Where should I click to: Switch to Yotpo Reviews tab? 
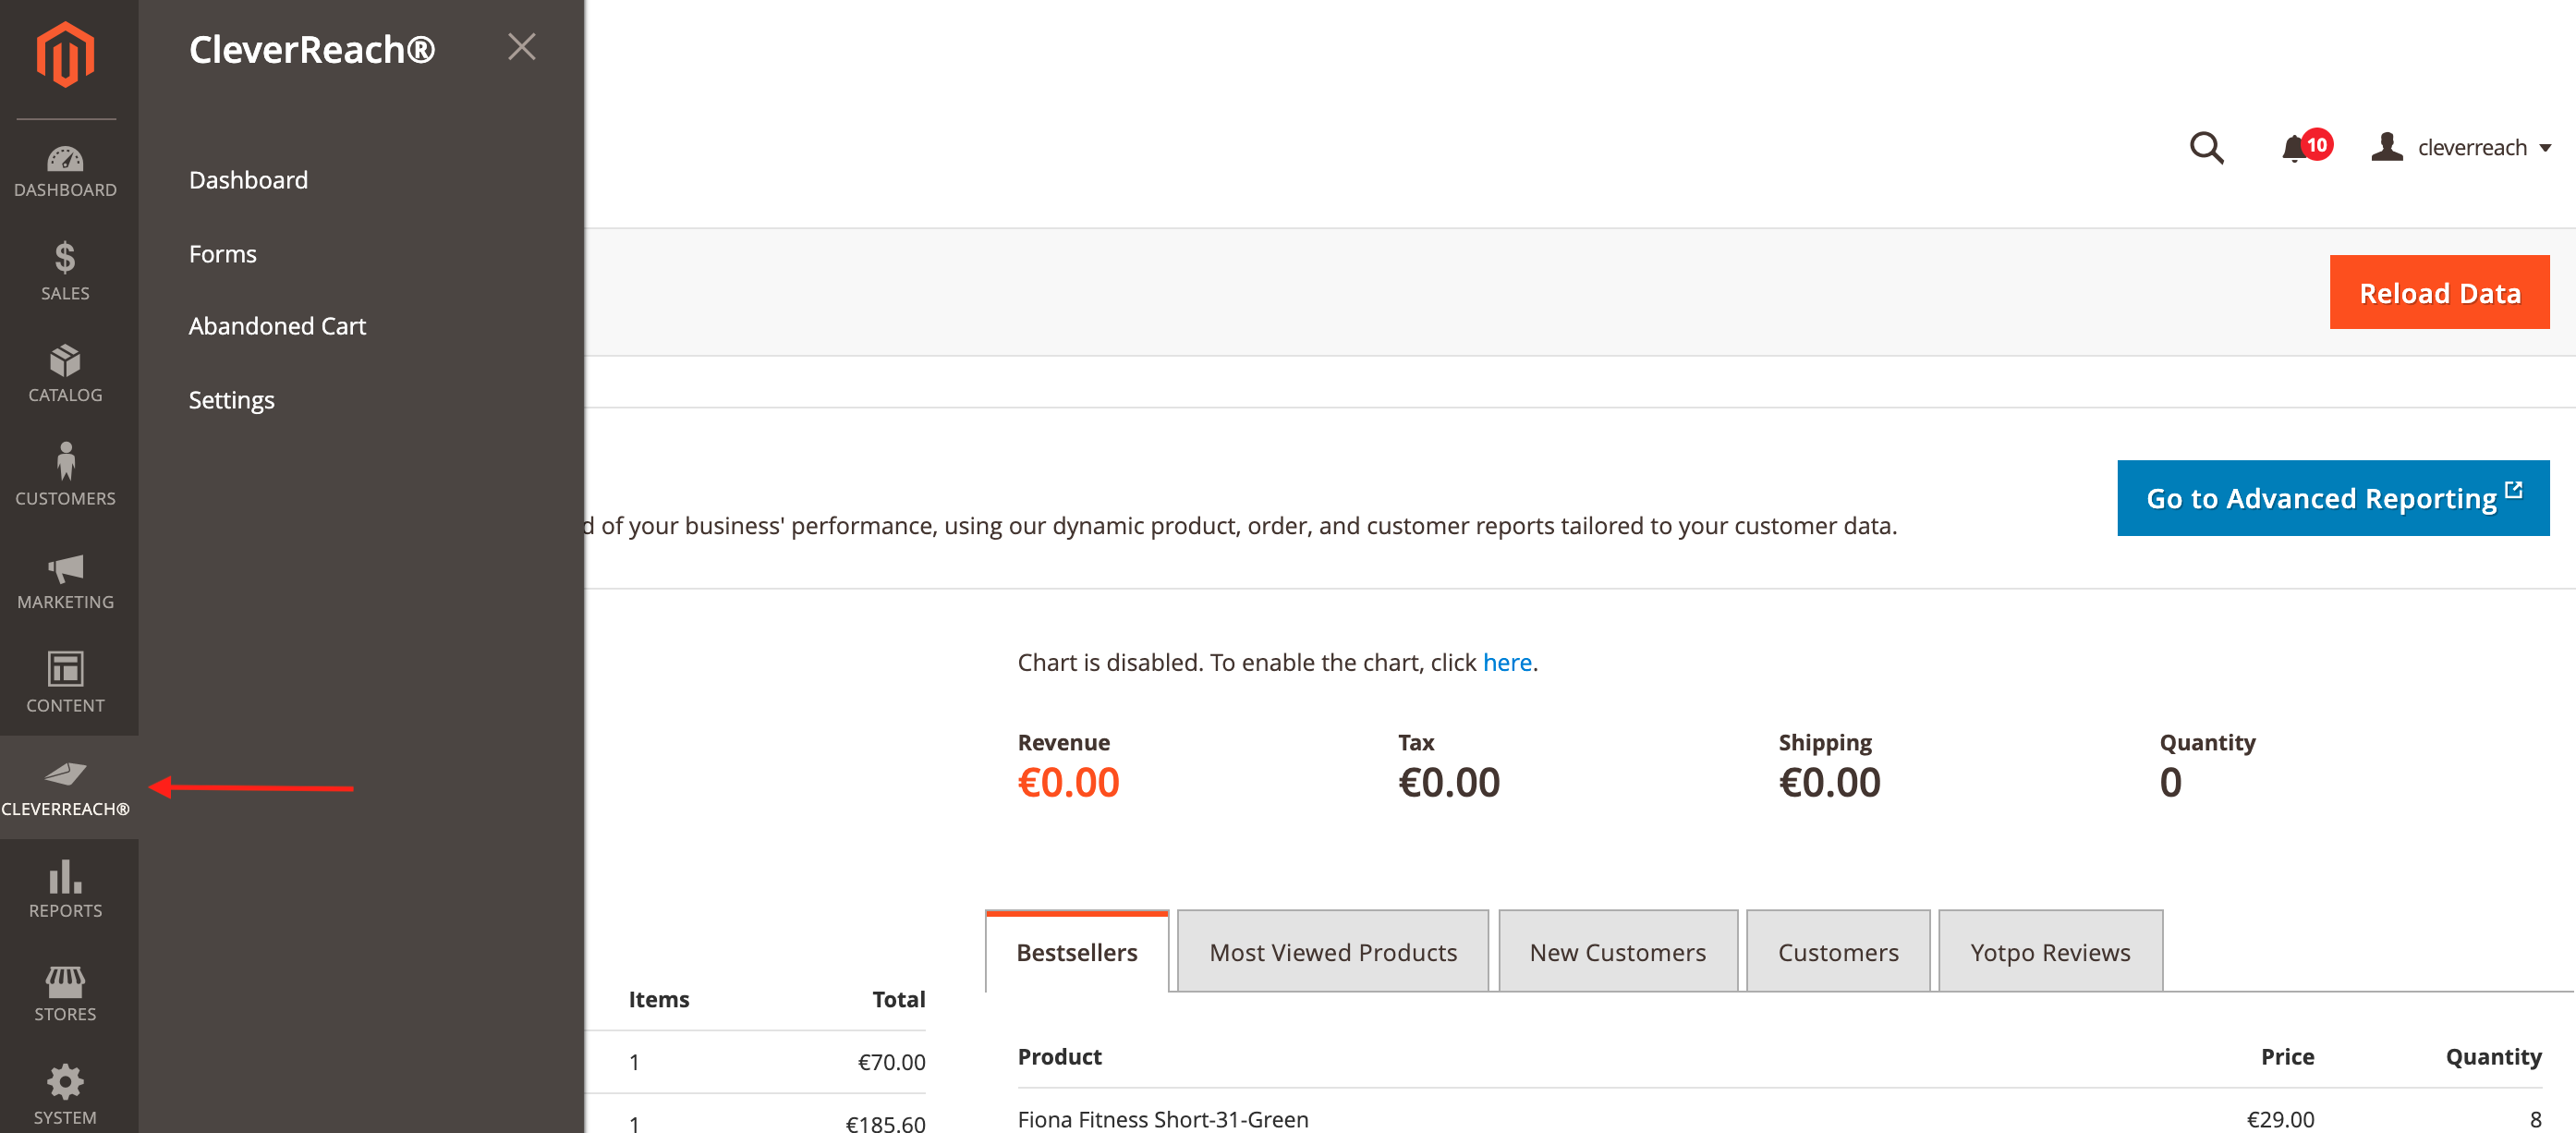point(2049,952)
